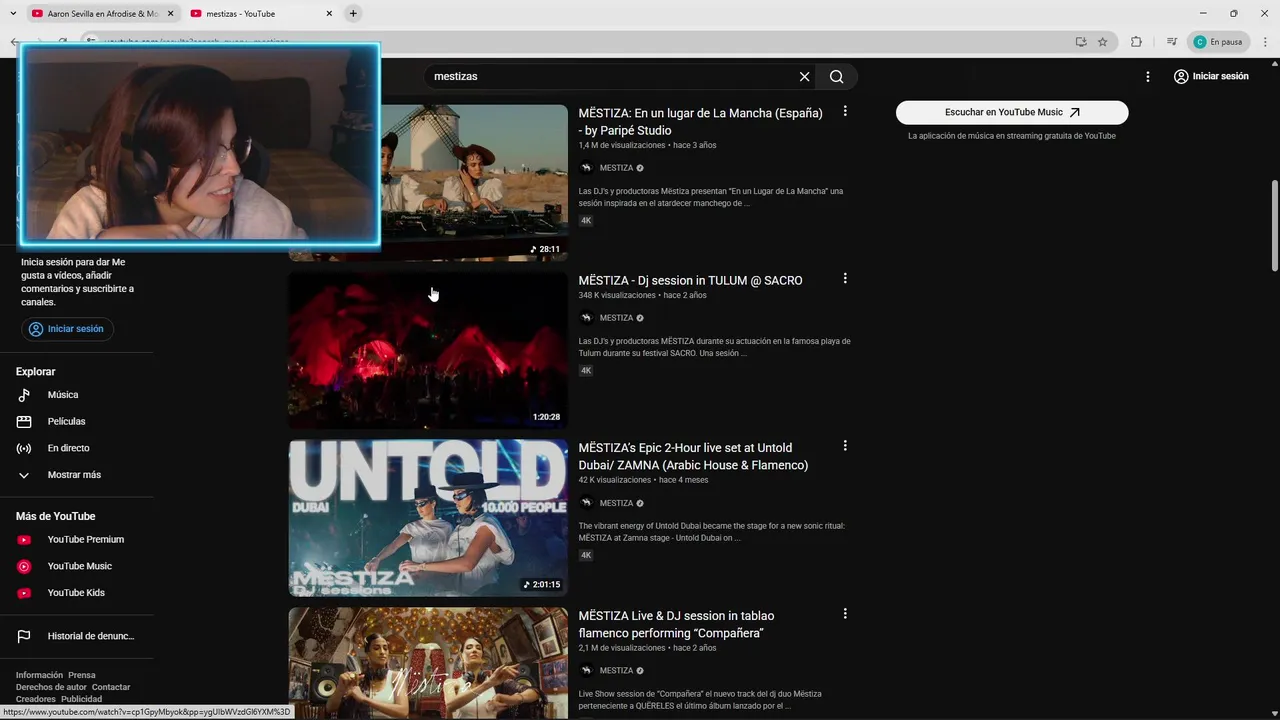
Task: Click the magnifying glass search button
Action: click(837, 76)
